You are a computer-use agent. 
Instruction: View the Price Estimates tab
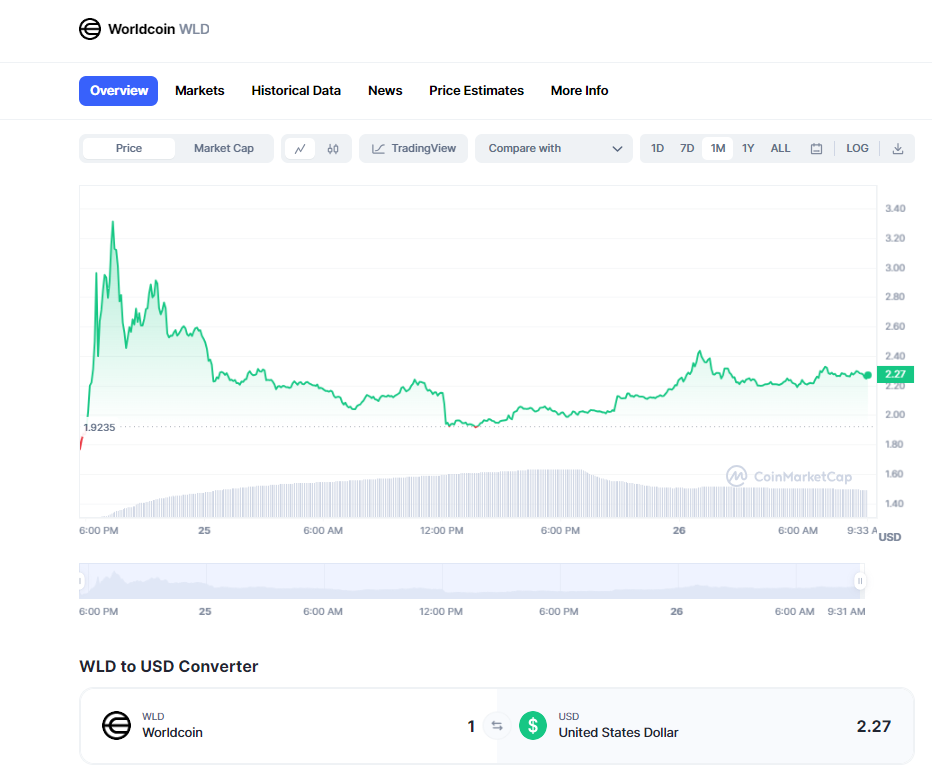coord(477,91)
